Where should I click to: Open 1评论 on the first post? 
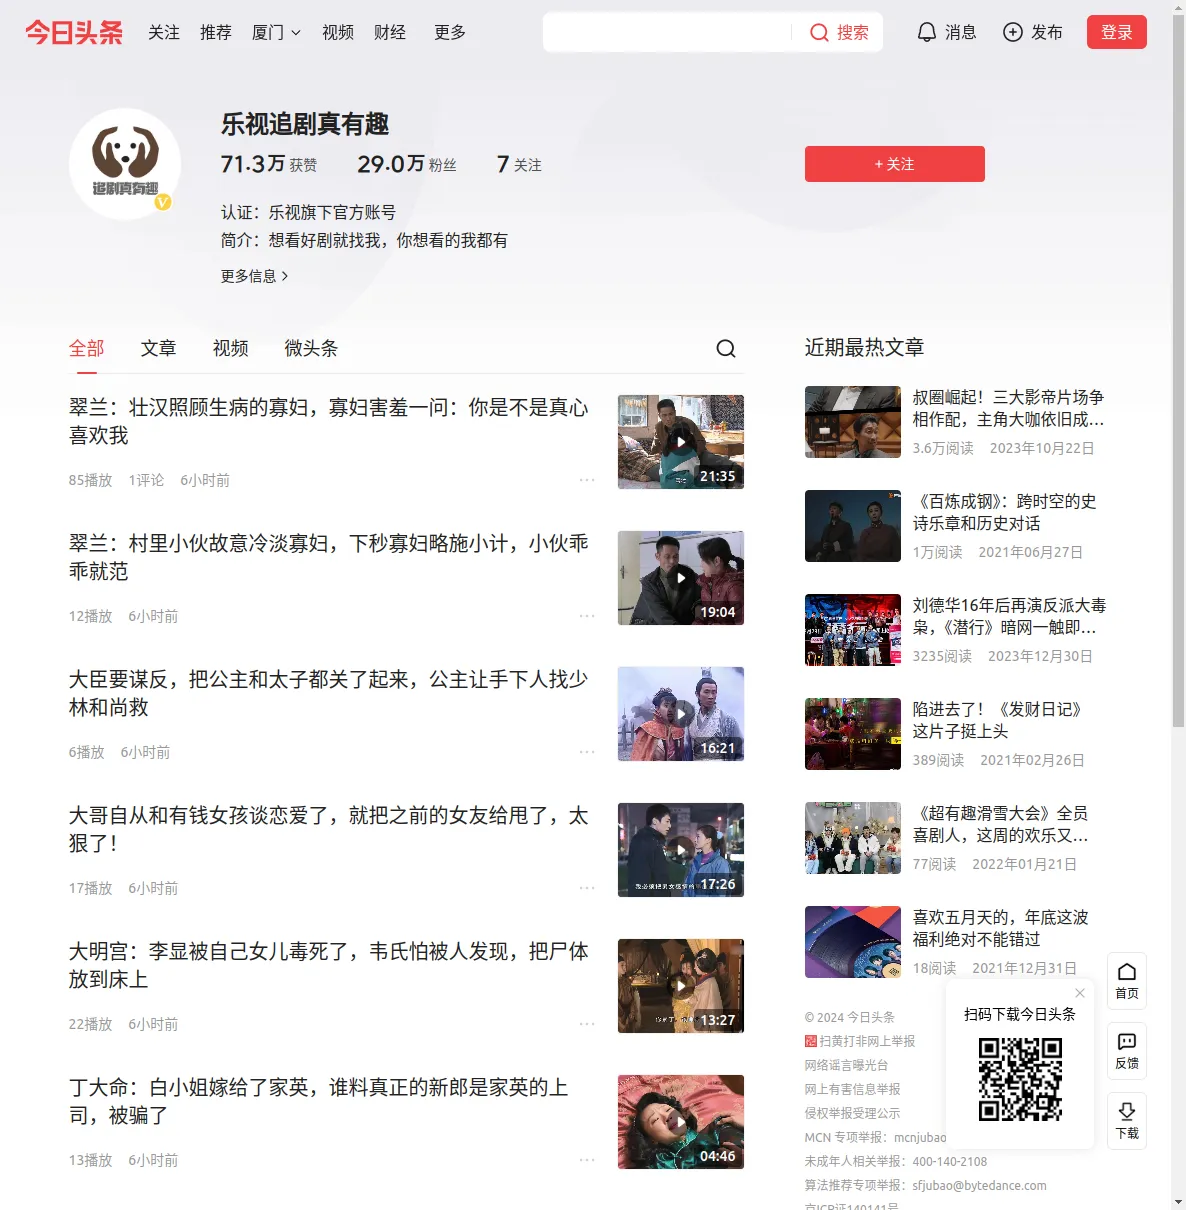pos(146,480)
